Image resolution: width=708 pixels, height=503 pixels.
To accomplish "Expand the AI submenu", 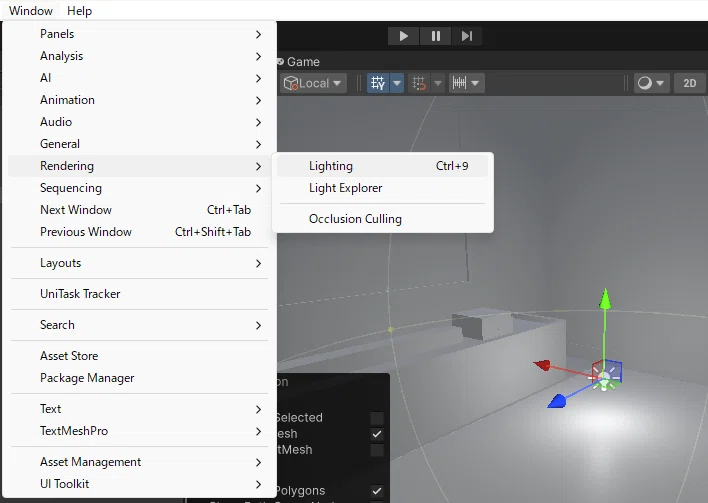I will [x=139, y=78].
